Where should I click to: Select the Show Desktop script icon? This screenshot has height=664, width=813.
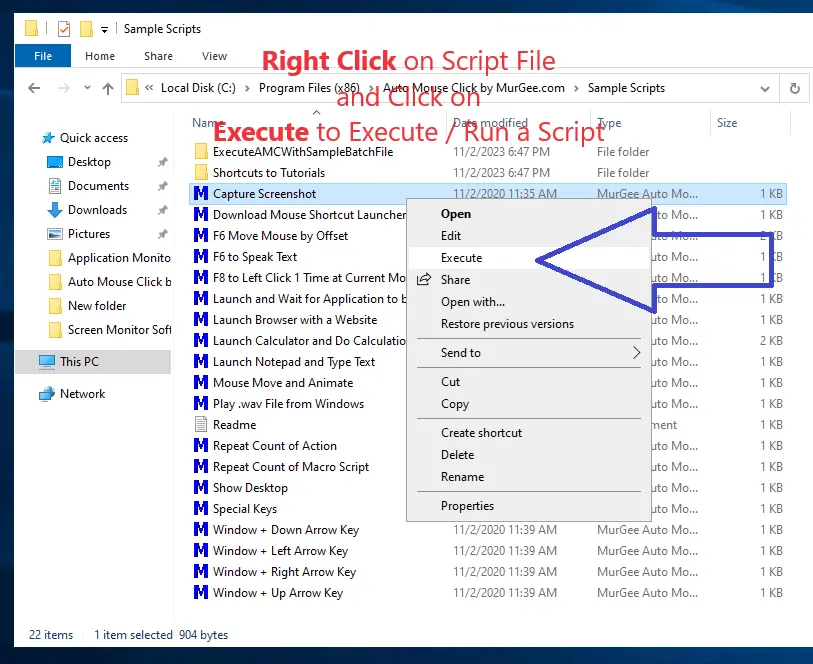point(201,488)
